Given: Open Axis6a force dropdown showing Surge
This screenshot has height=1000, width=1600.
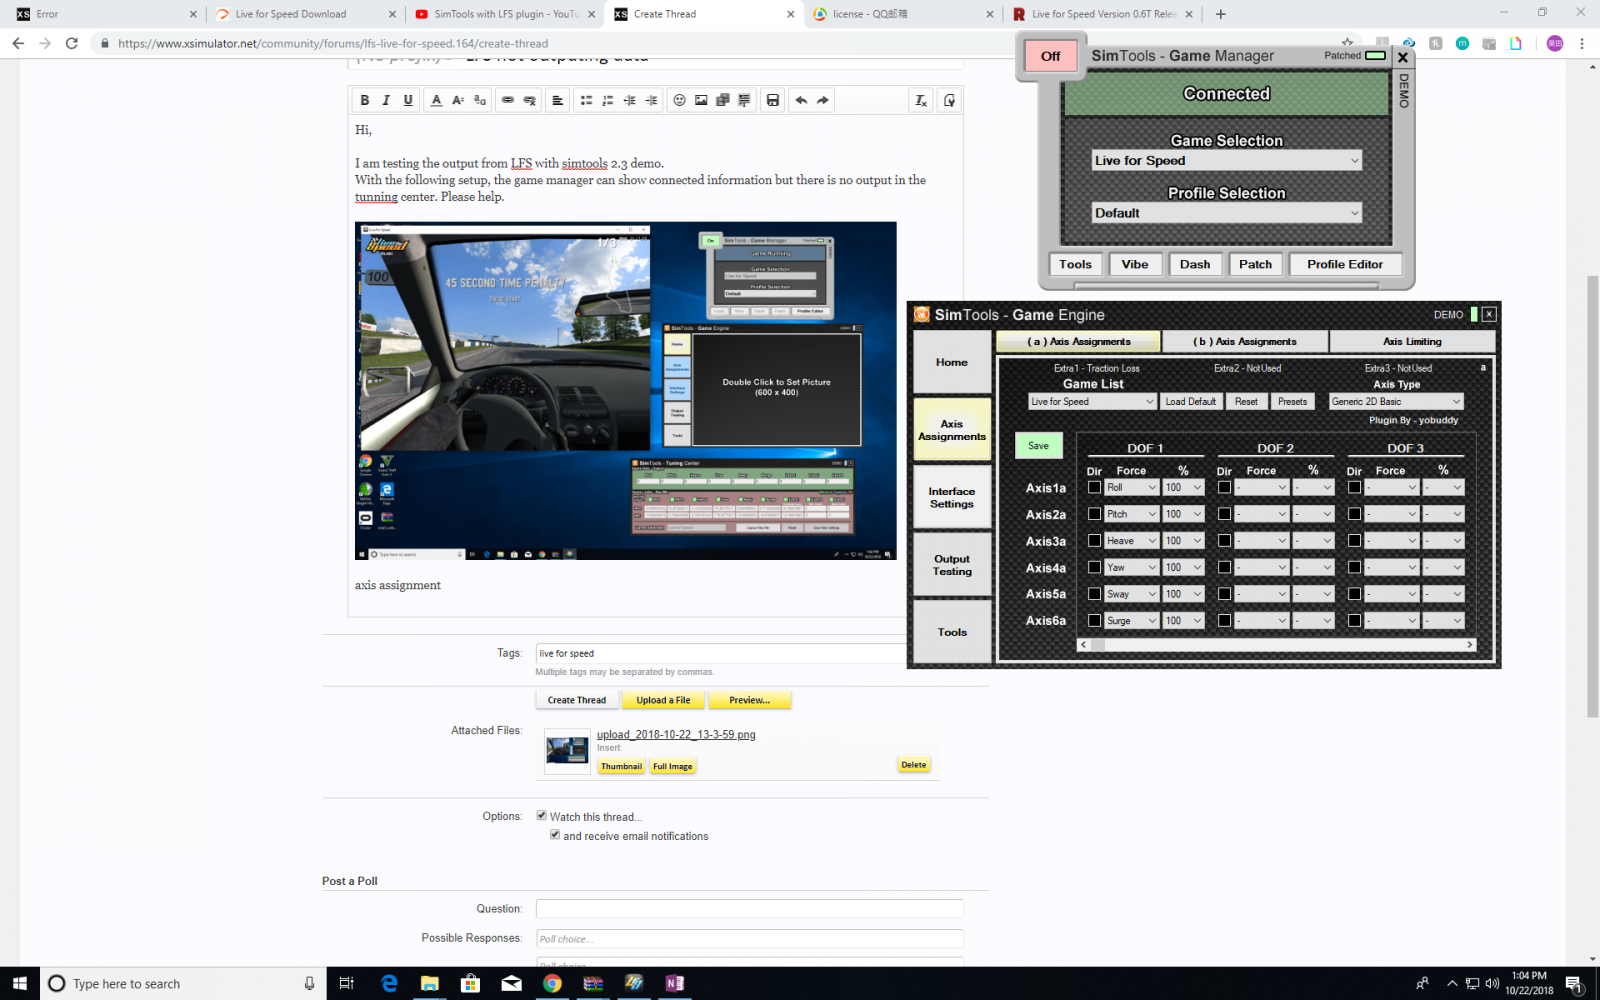Looking at the screenshot, I should click(1131, 621).
